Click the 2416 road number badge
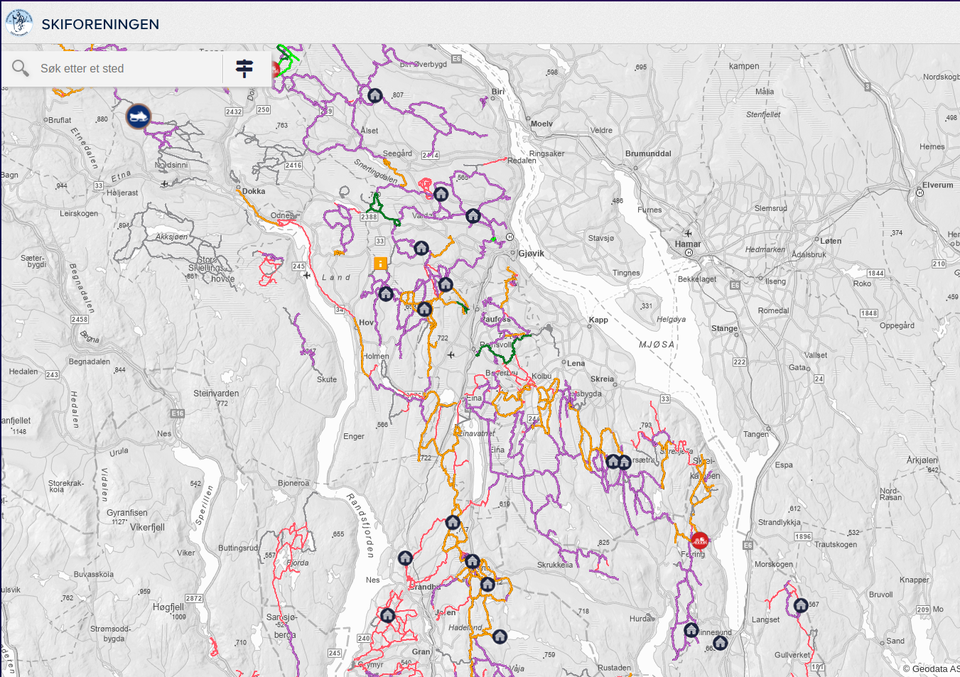 (x=293, y=165)
